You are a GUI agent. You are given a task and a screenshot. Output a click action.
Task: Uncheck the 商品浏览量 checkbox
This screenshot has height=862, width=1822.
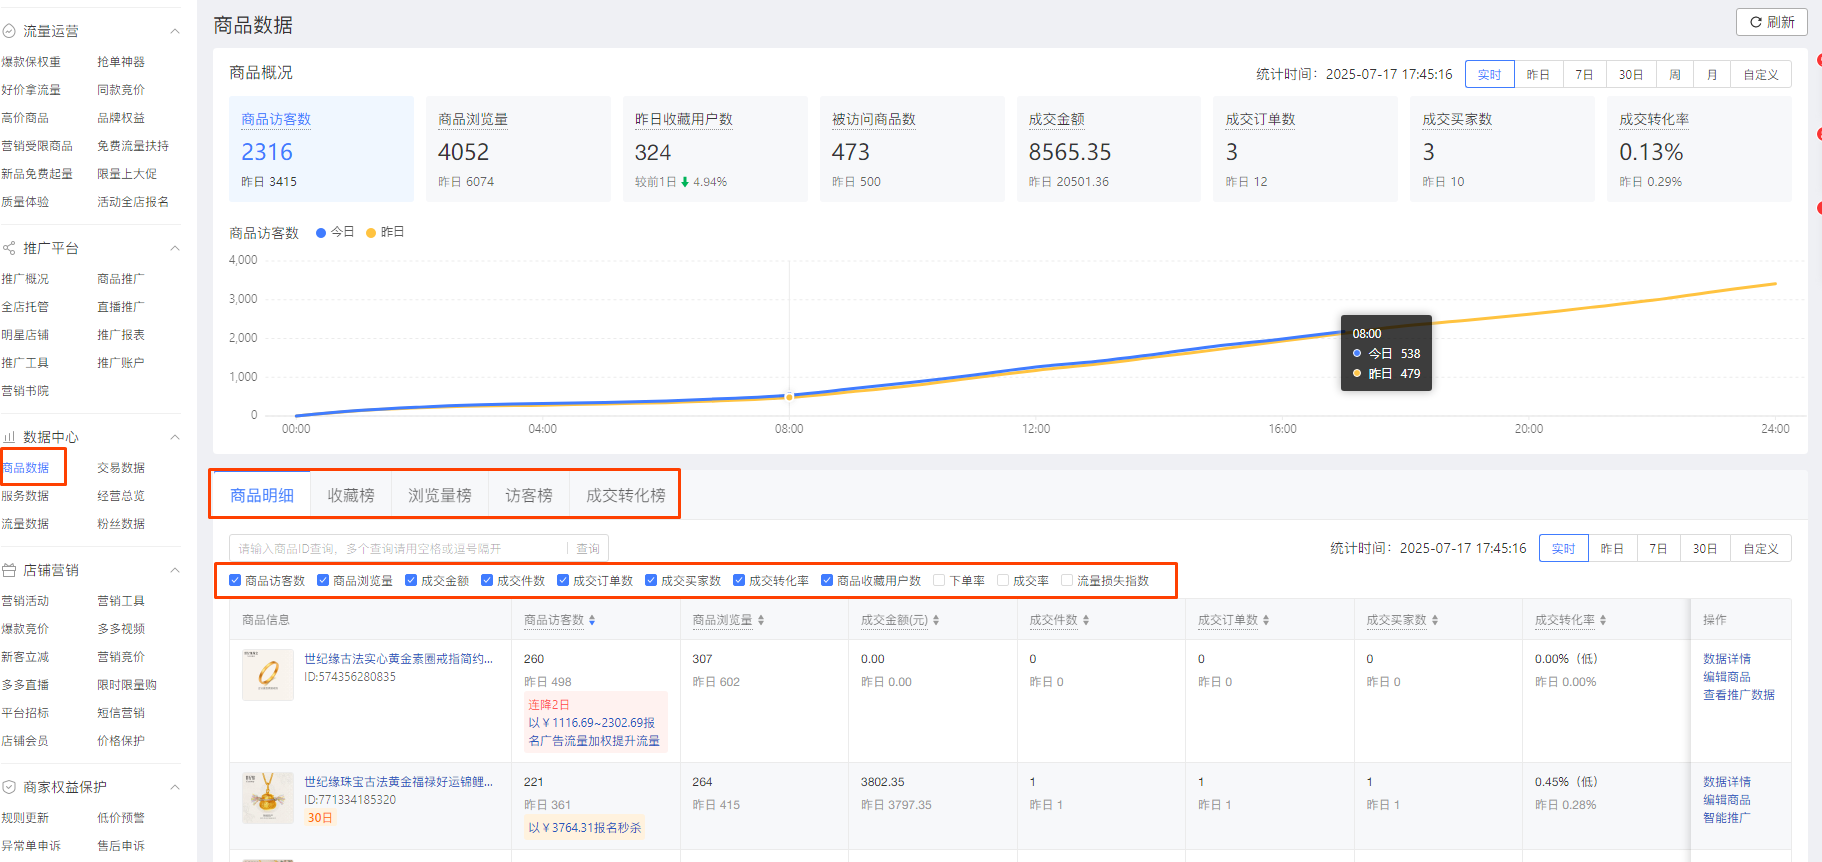click(323, 580)
